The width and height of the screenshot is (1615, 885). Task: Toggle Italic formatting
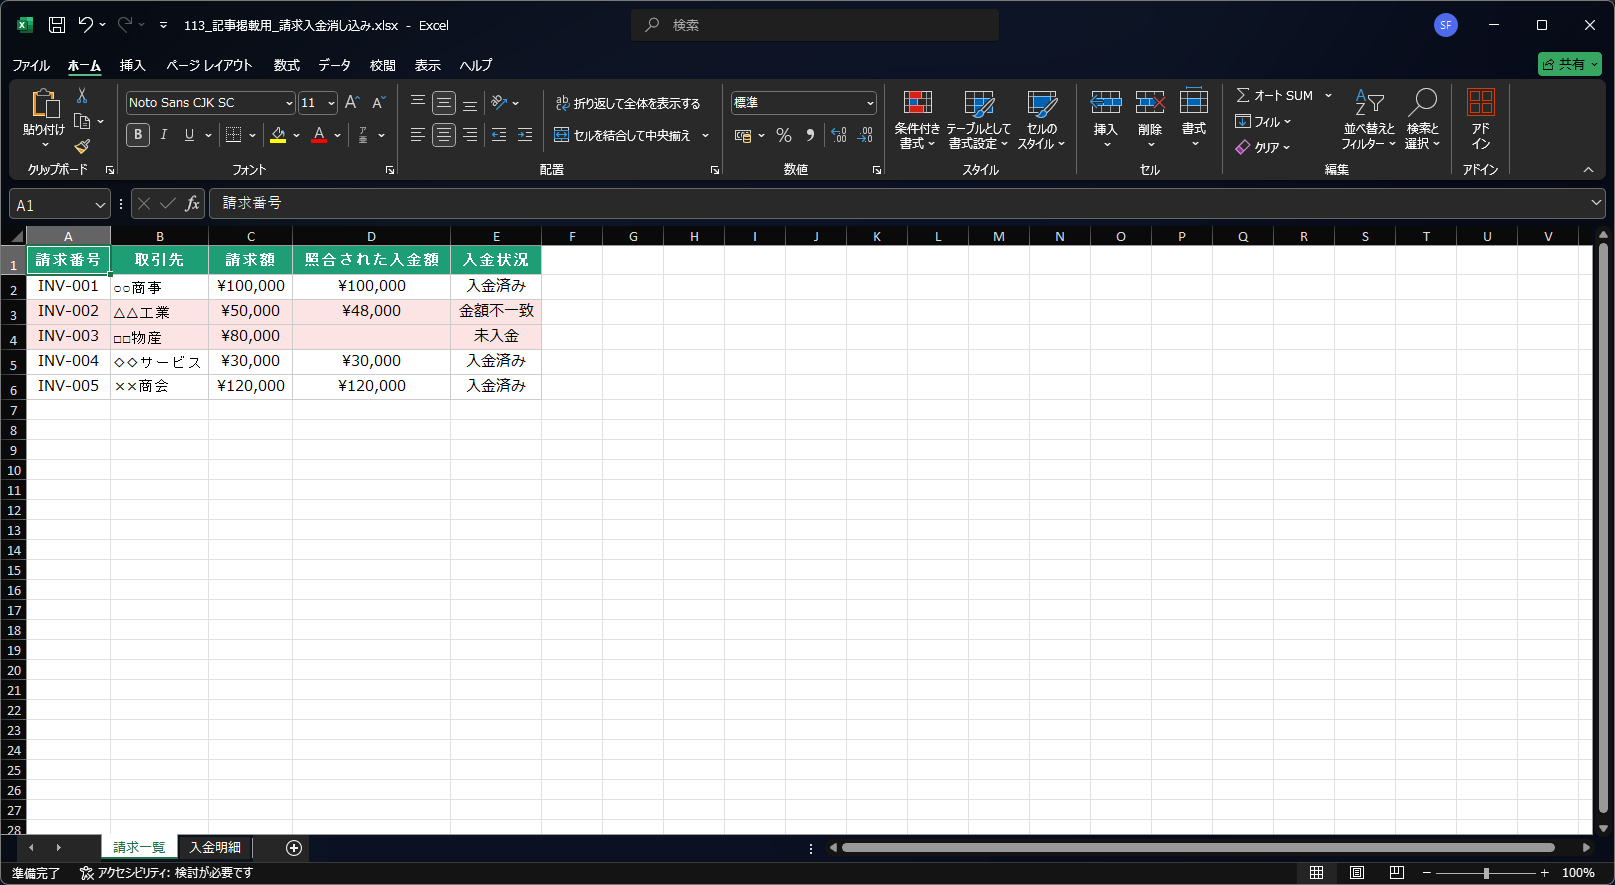tap(163, 135)
